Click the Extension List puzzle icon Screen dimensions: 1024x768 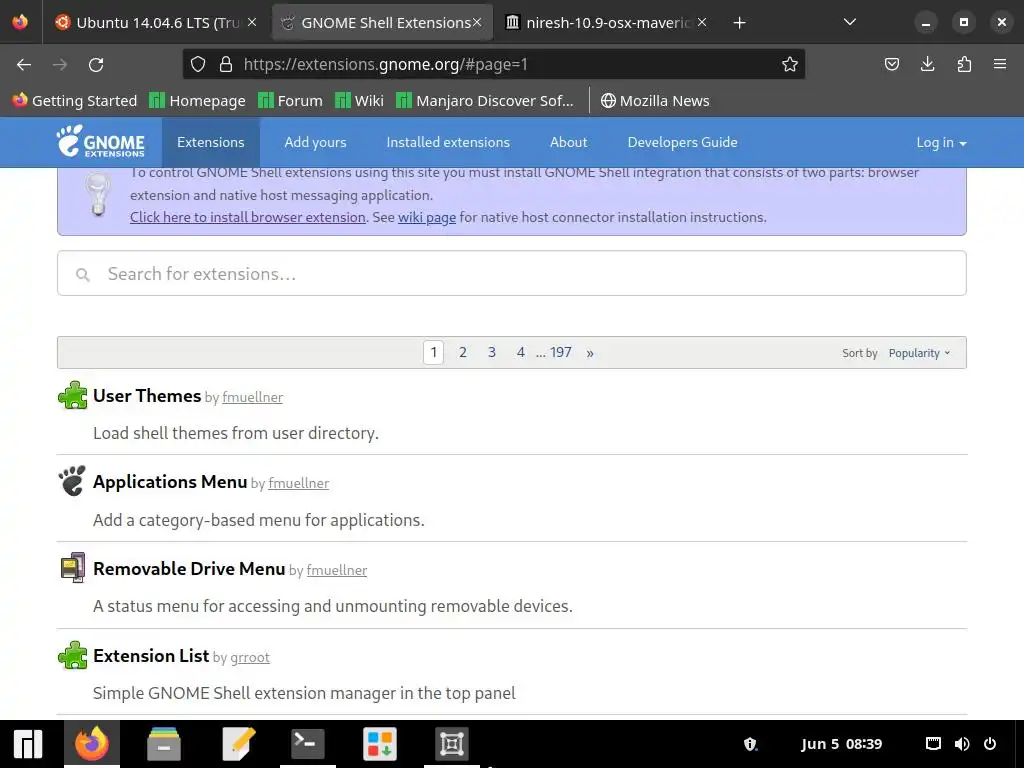(x=72, y=655)
